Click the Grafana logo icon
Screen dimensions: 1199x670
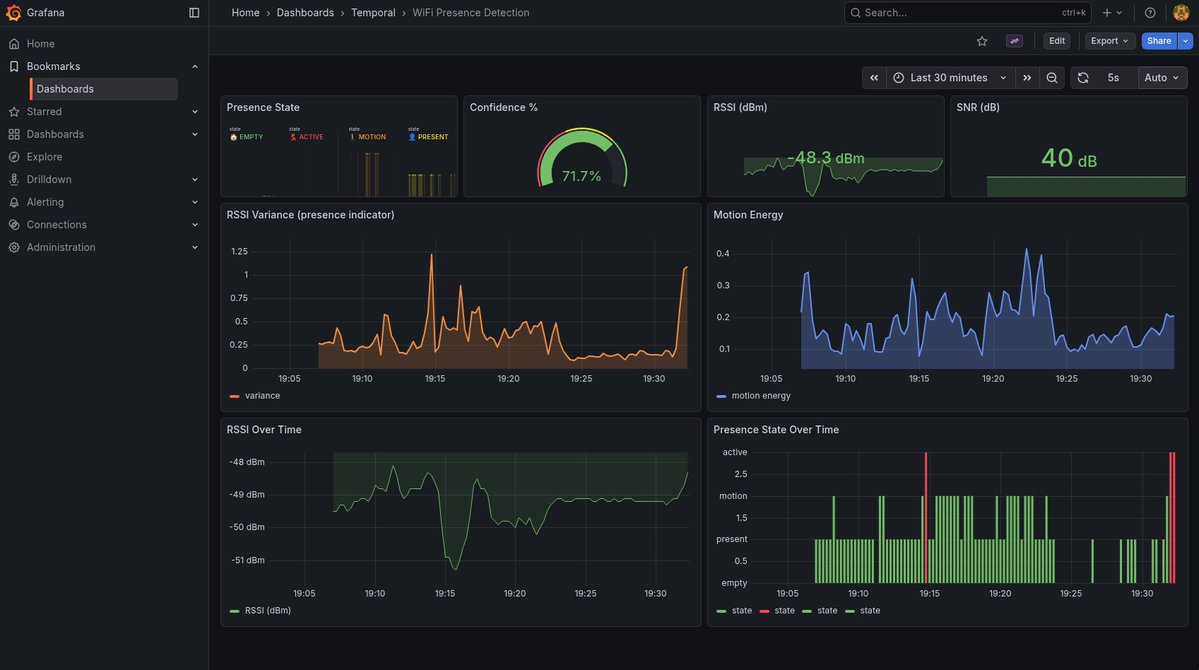[13, 12]
